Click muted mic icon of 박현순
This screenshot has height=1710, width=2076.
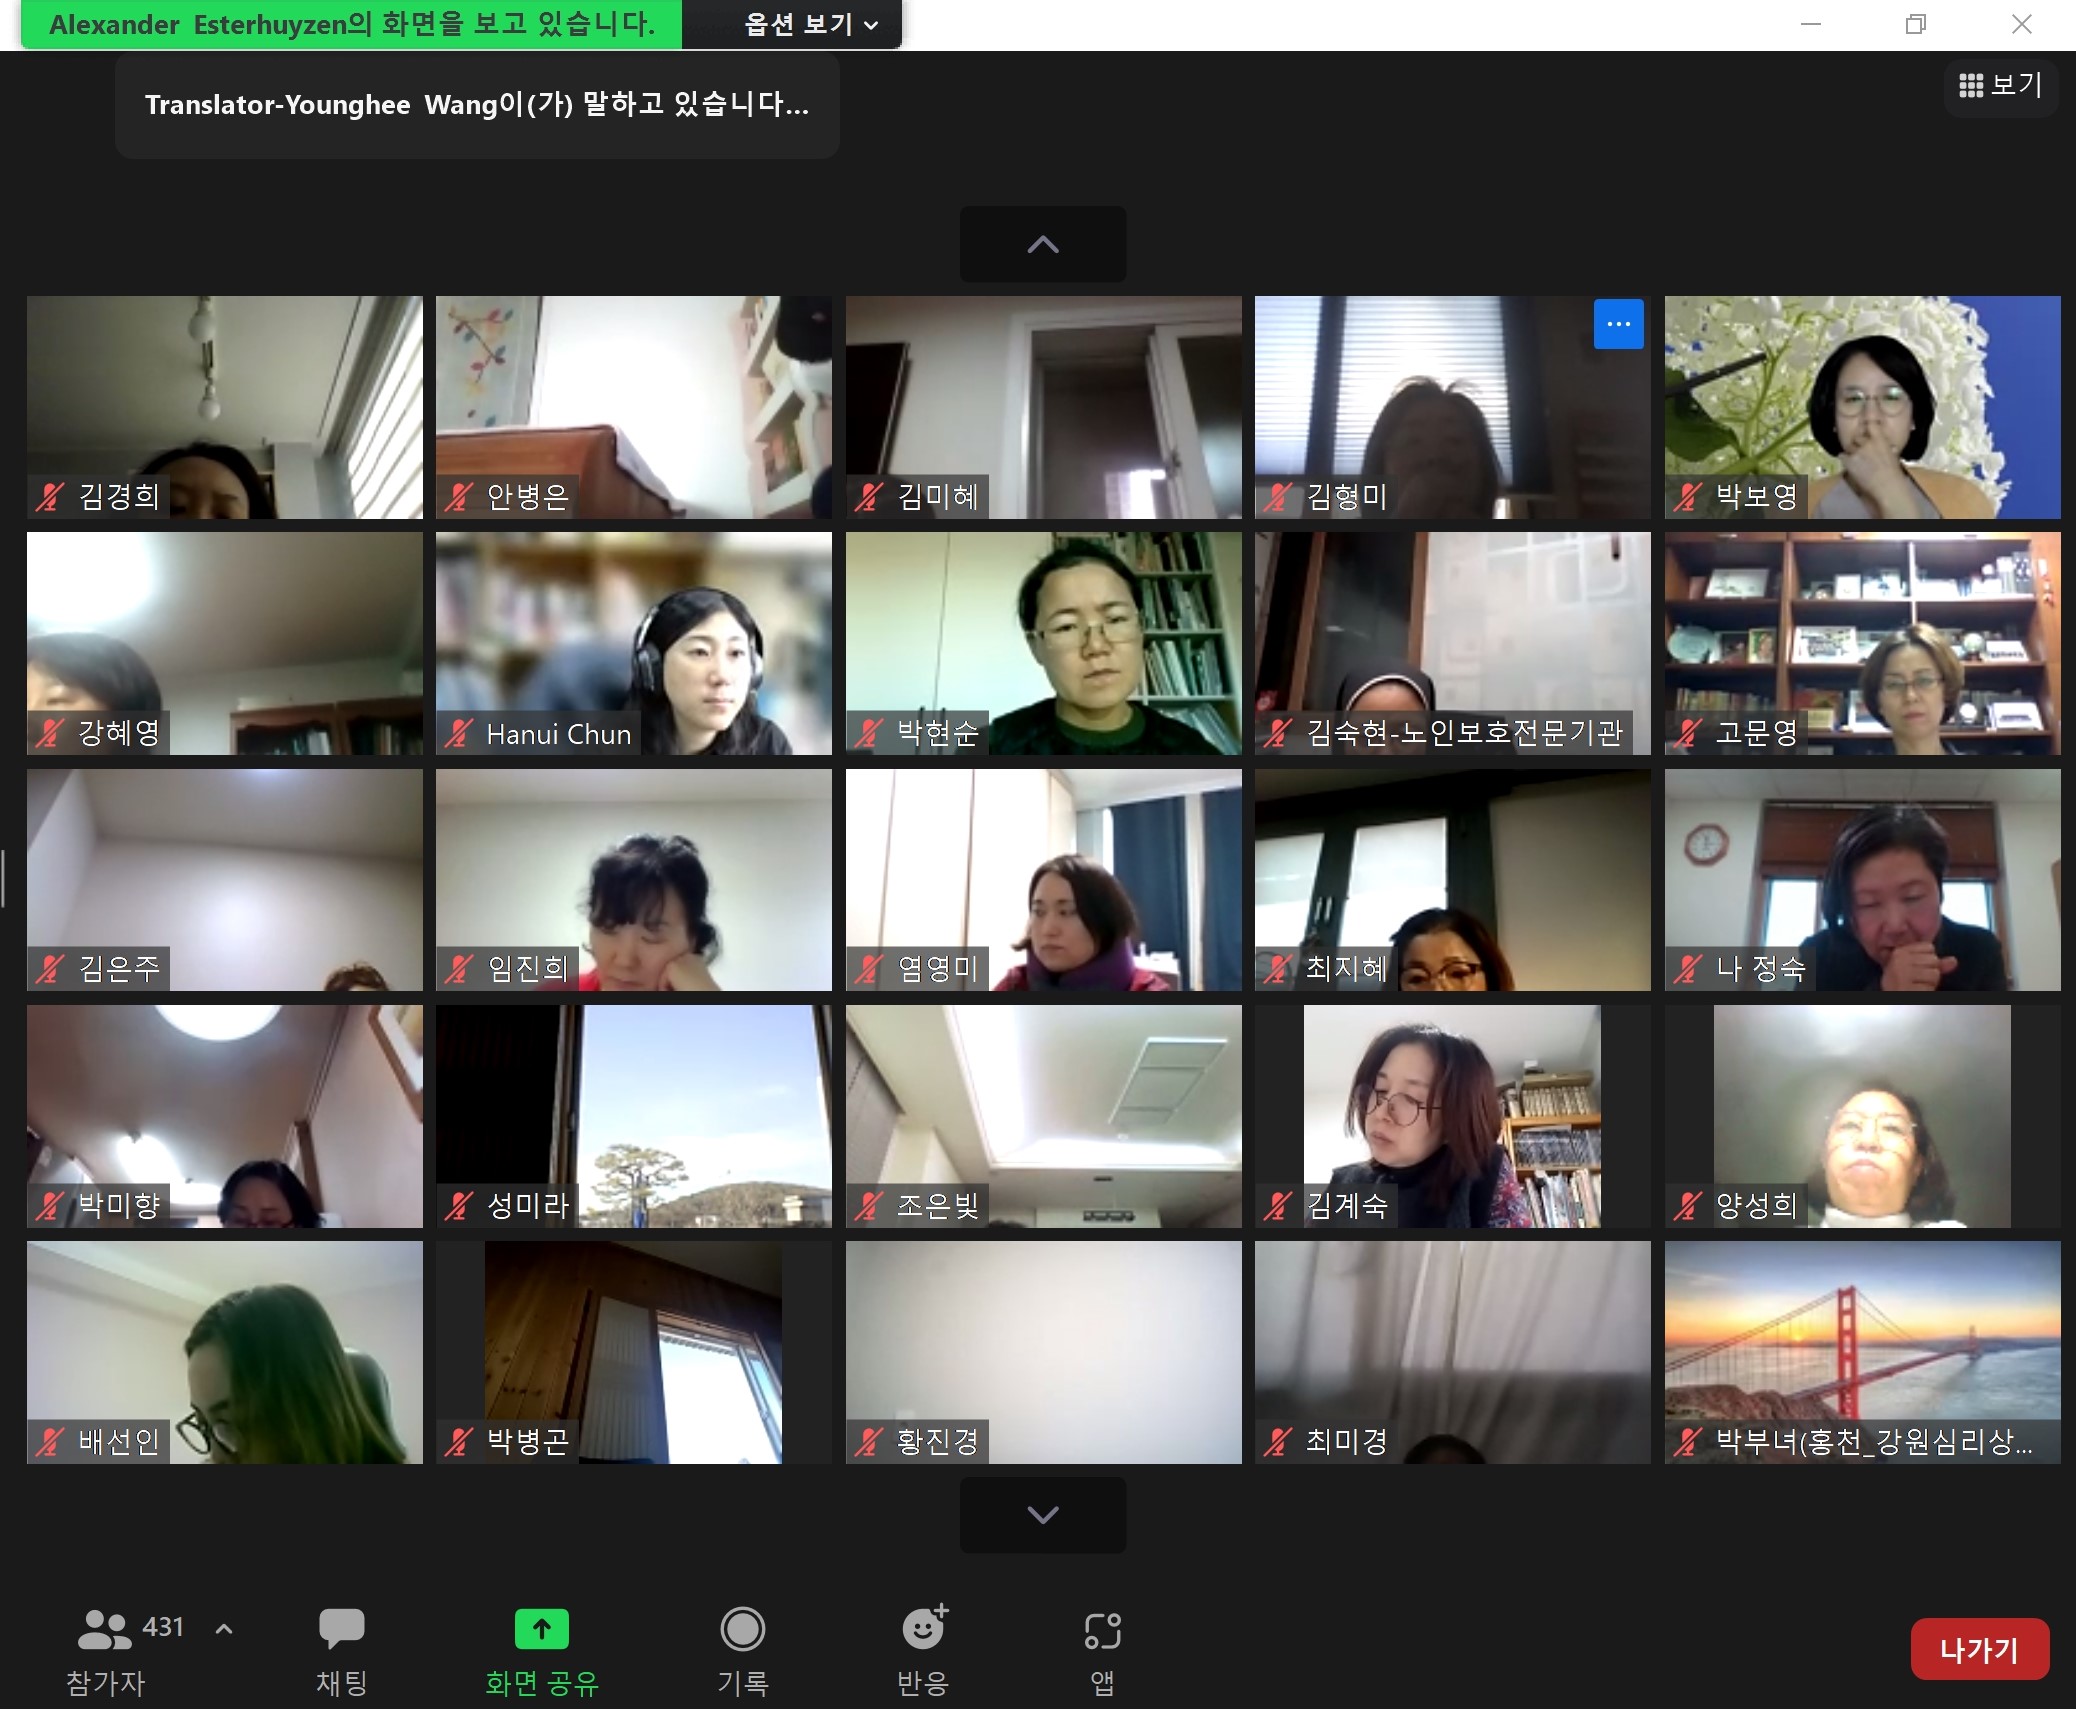click(x=869, y=733)
